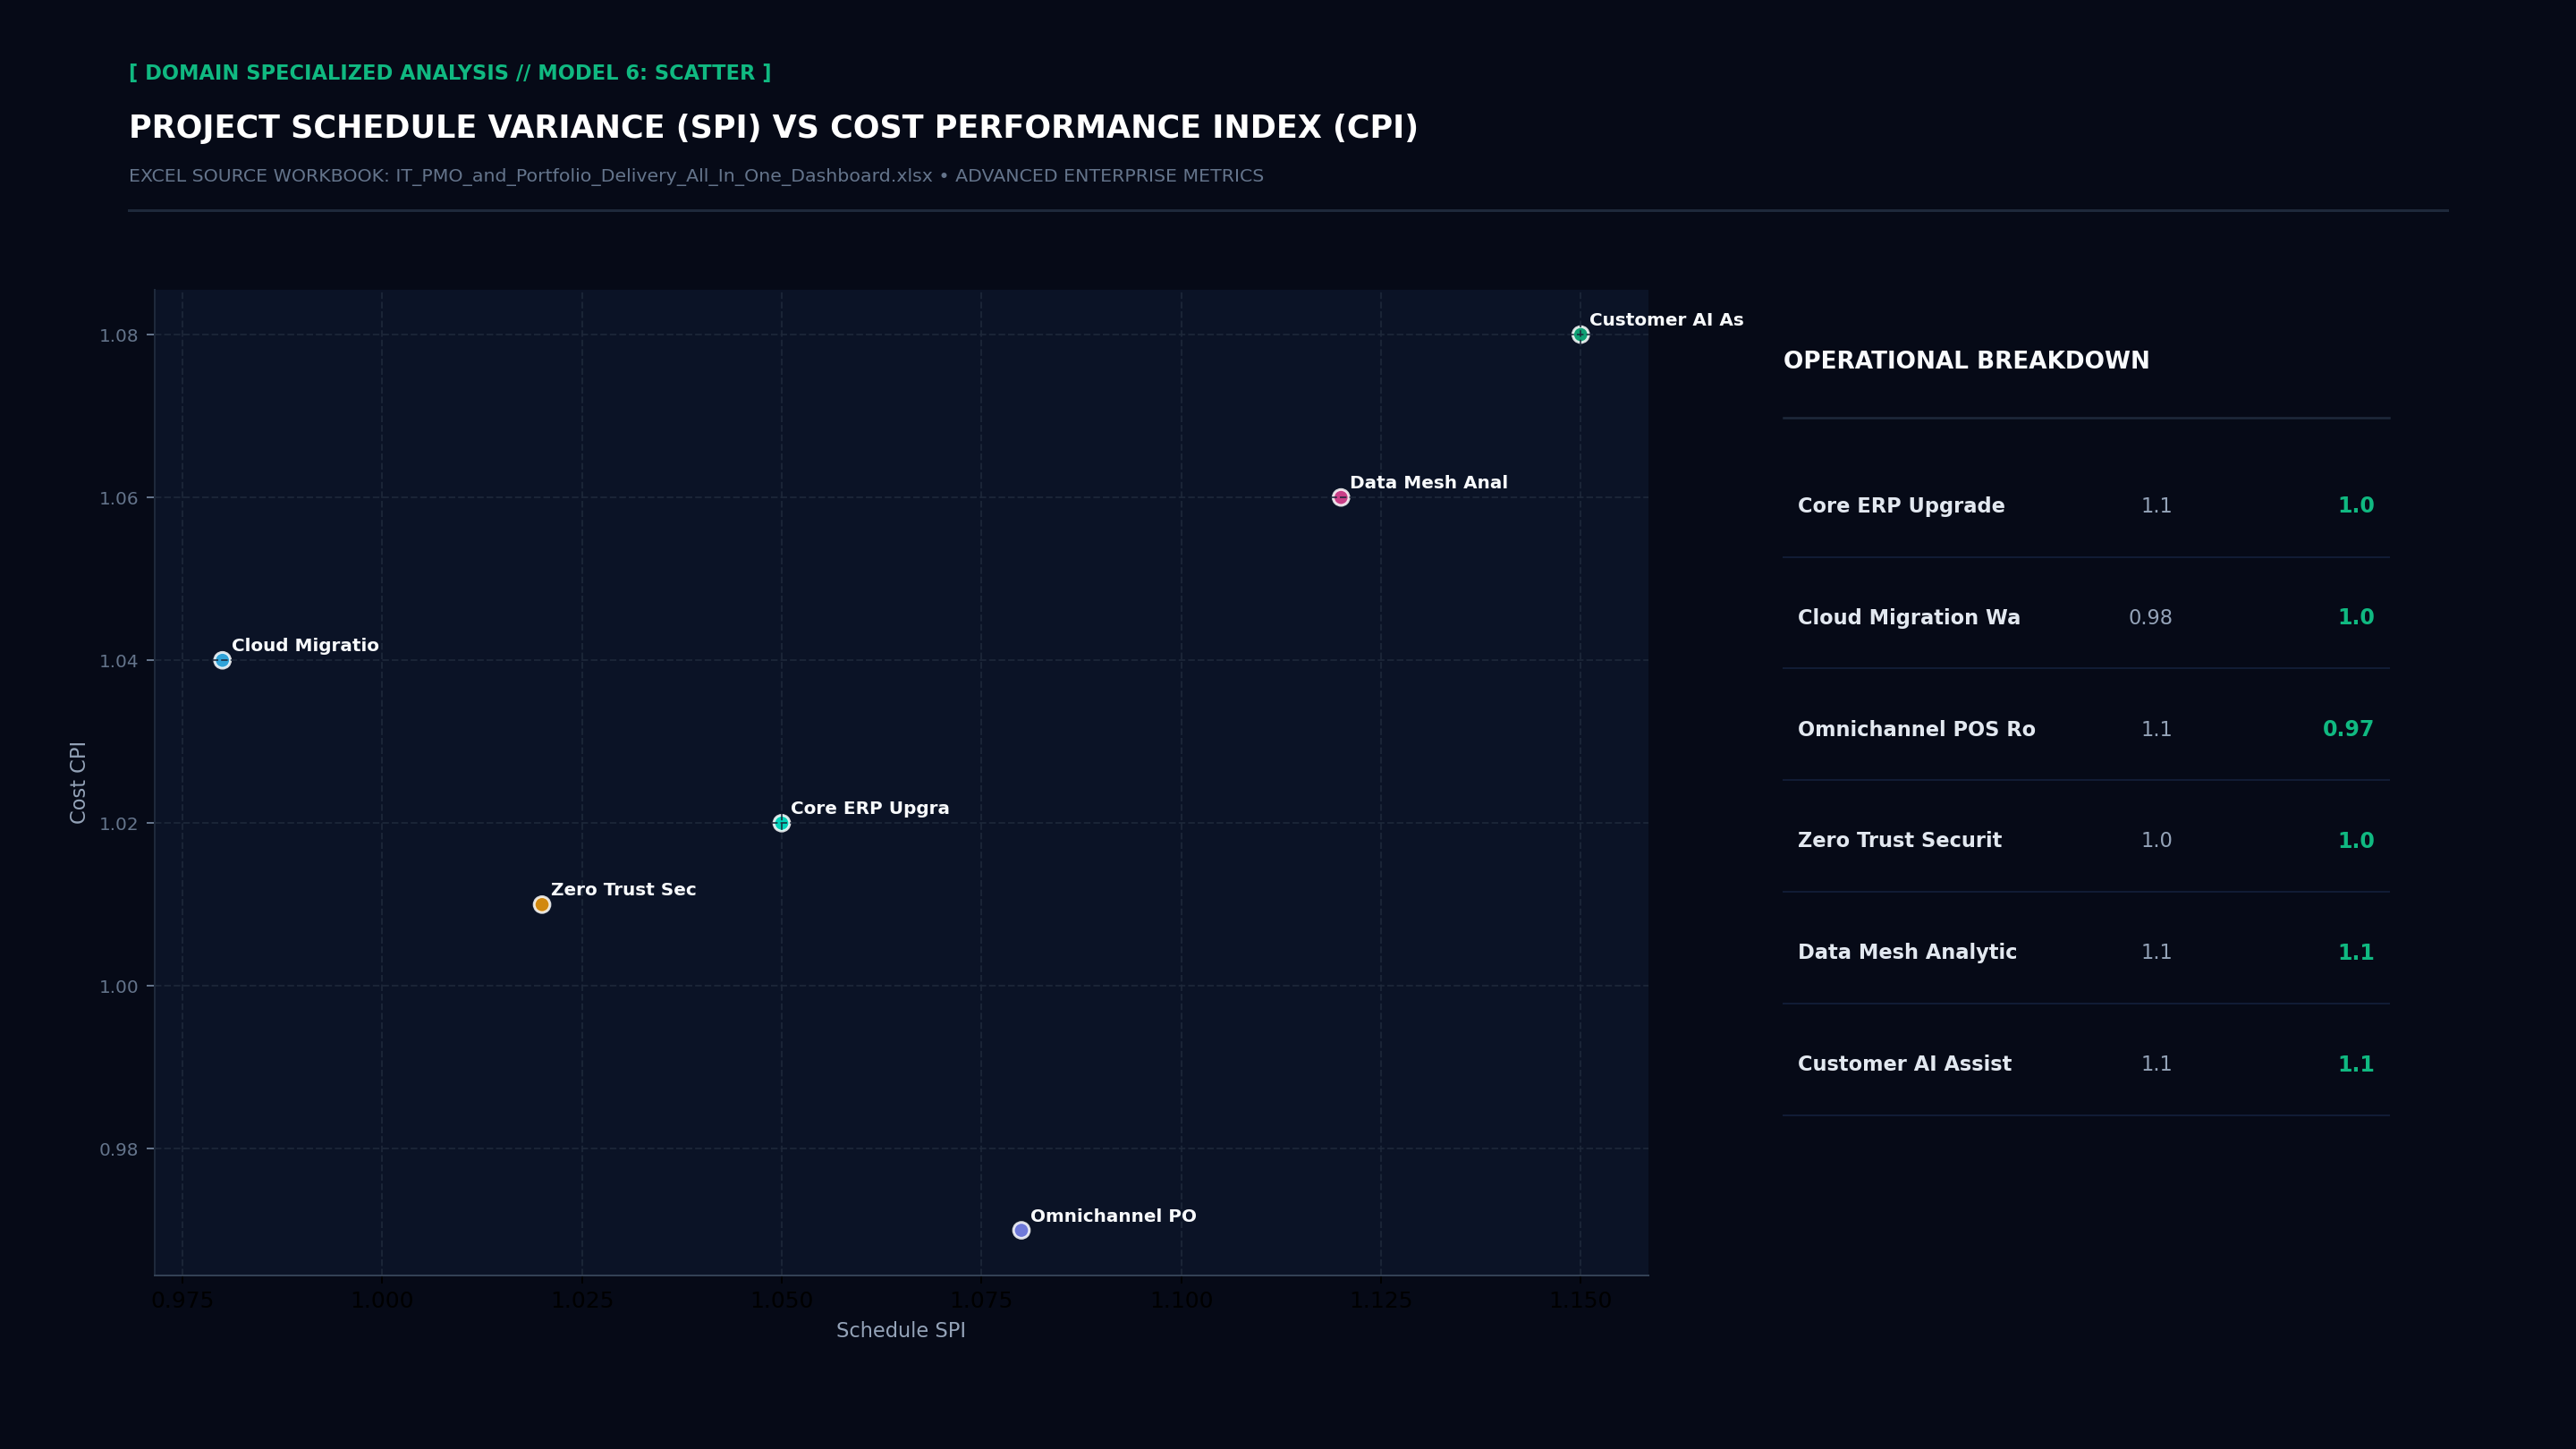Viewport: 2576px width, 1449px height.
Task: Click the Data Mesh Anal scatter point
Action: point(1341,498)
